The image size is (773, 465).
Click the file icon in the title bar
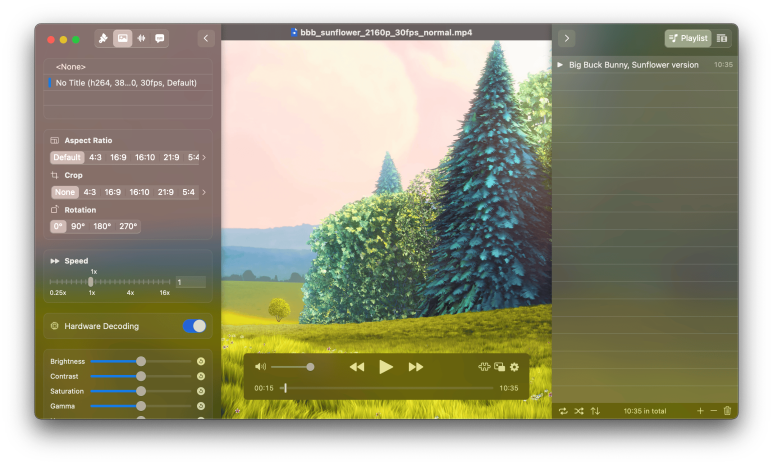point(294,33)
